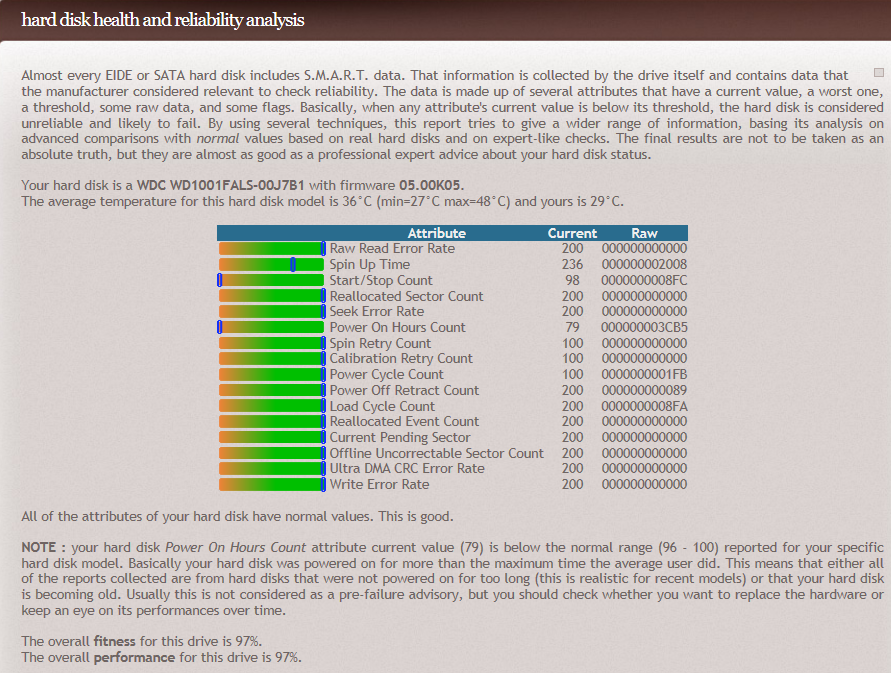
Task: Click the Start/Stop Count health bar
Action: coord(272,280)
